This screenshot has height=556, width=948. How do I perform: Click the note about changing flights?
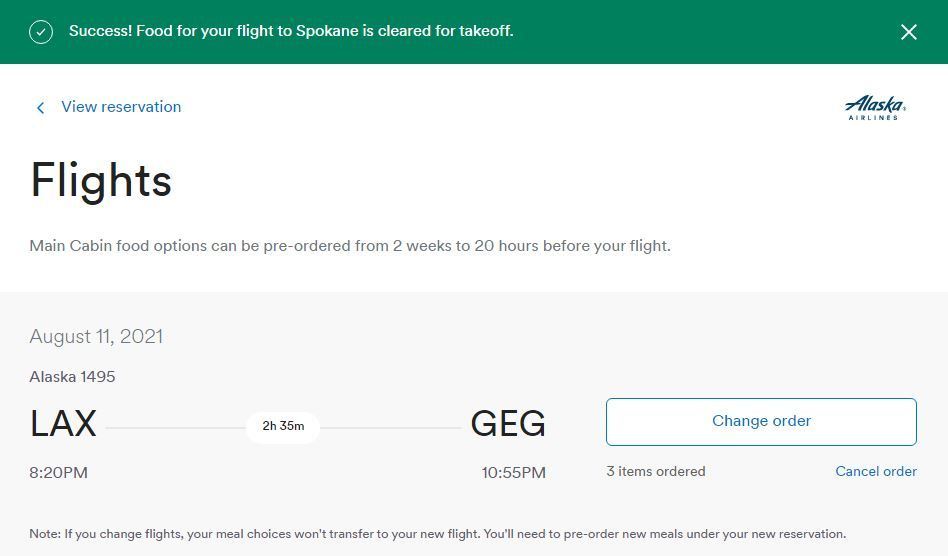[437, 534]
